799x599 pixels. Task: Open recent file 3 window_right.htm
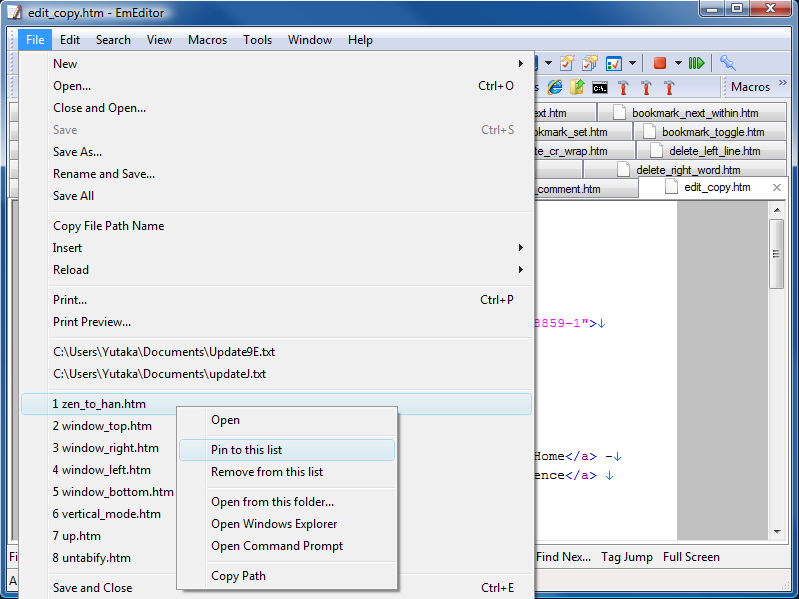point(105,448)
